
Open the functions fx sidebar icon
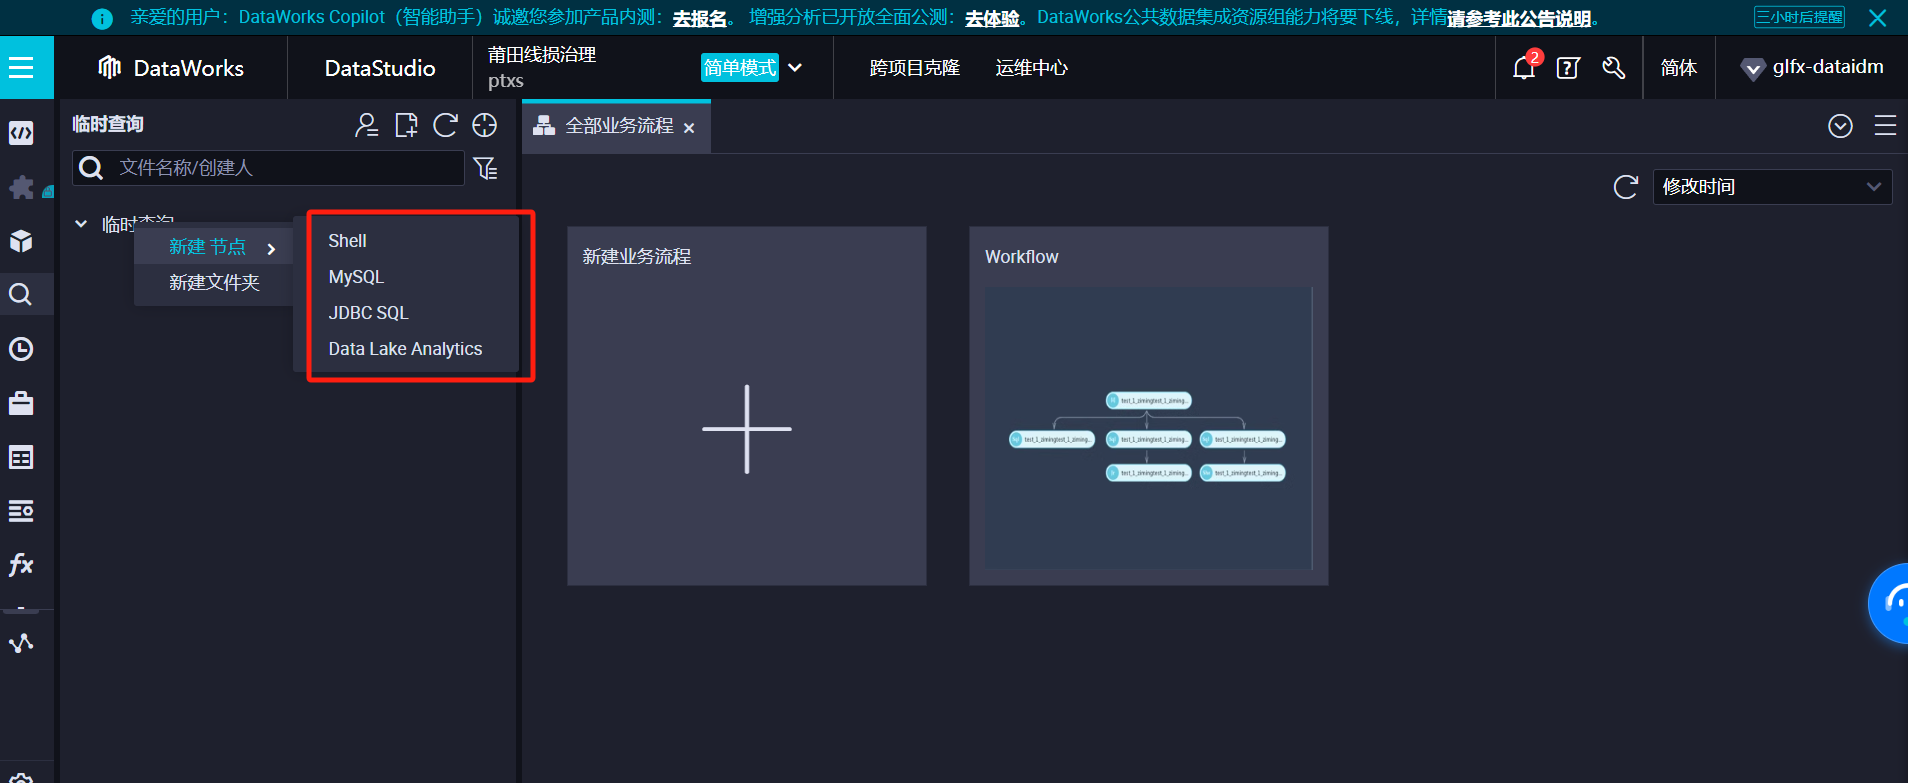click(x=21, y=565)
